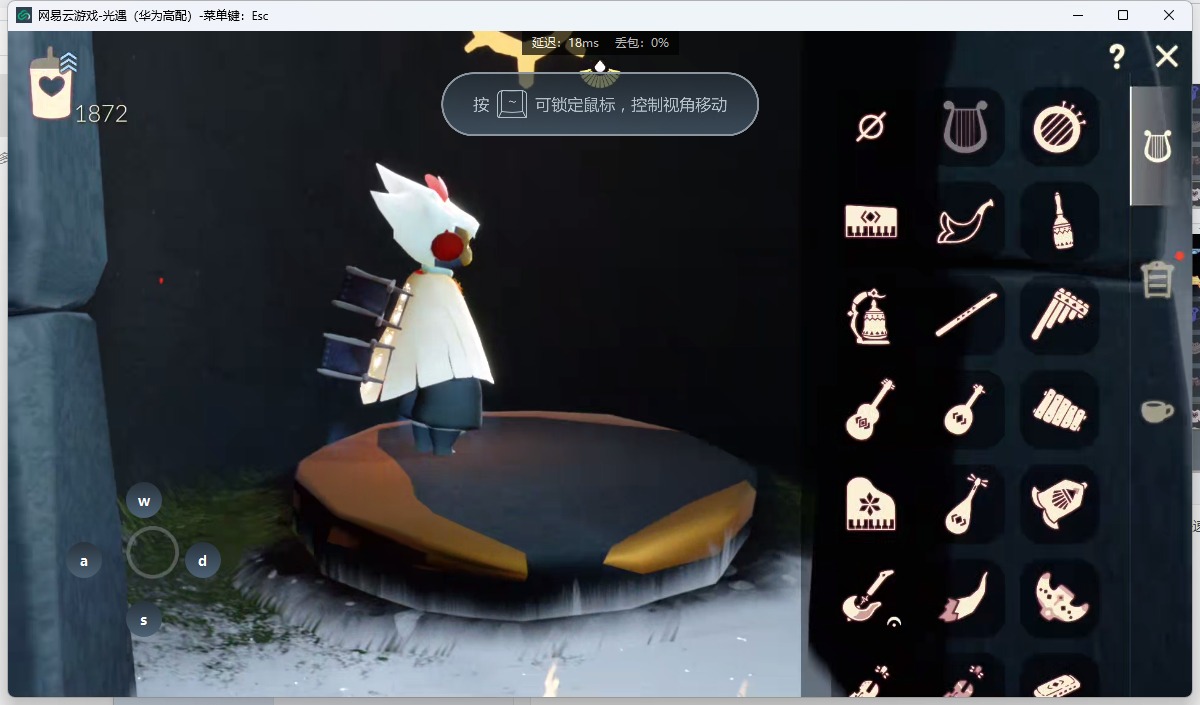
Task: Unequip instrument with the empty slot symbol
Action: coord(871,127)
